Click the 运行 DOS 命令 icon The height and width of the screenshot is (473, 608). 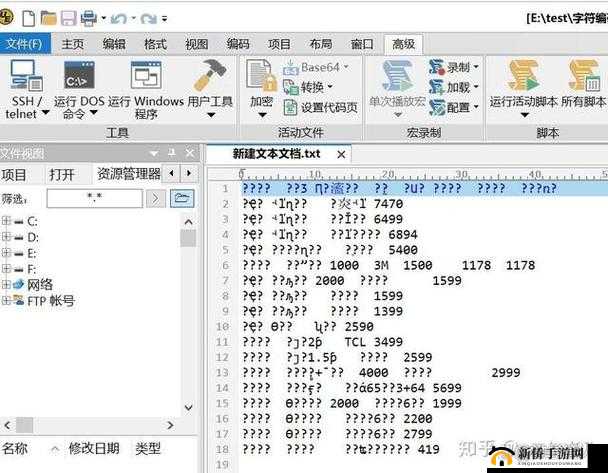(x=79, y=75)
